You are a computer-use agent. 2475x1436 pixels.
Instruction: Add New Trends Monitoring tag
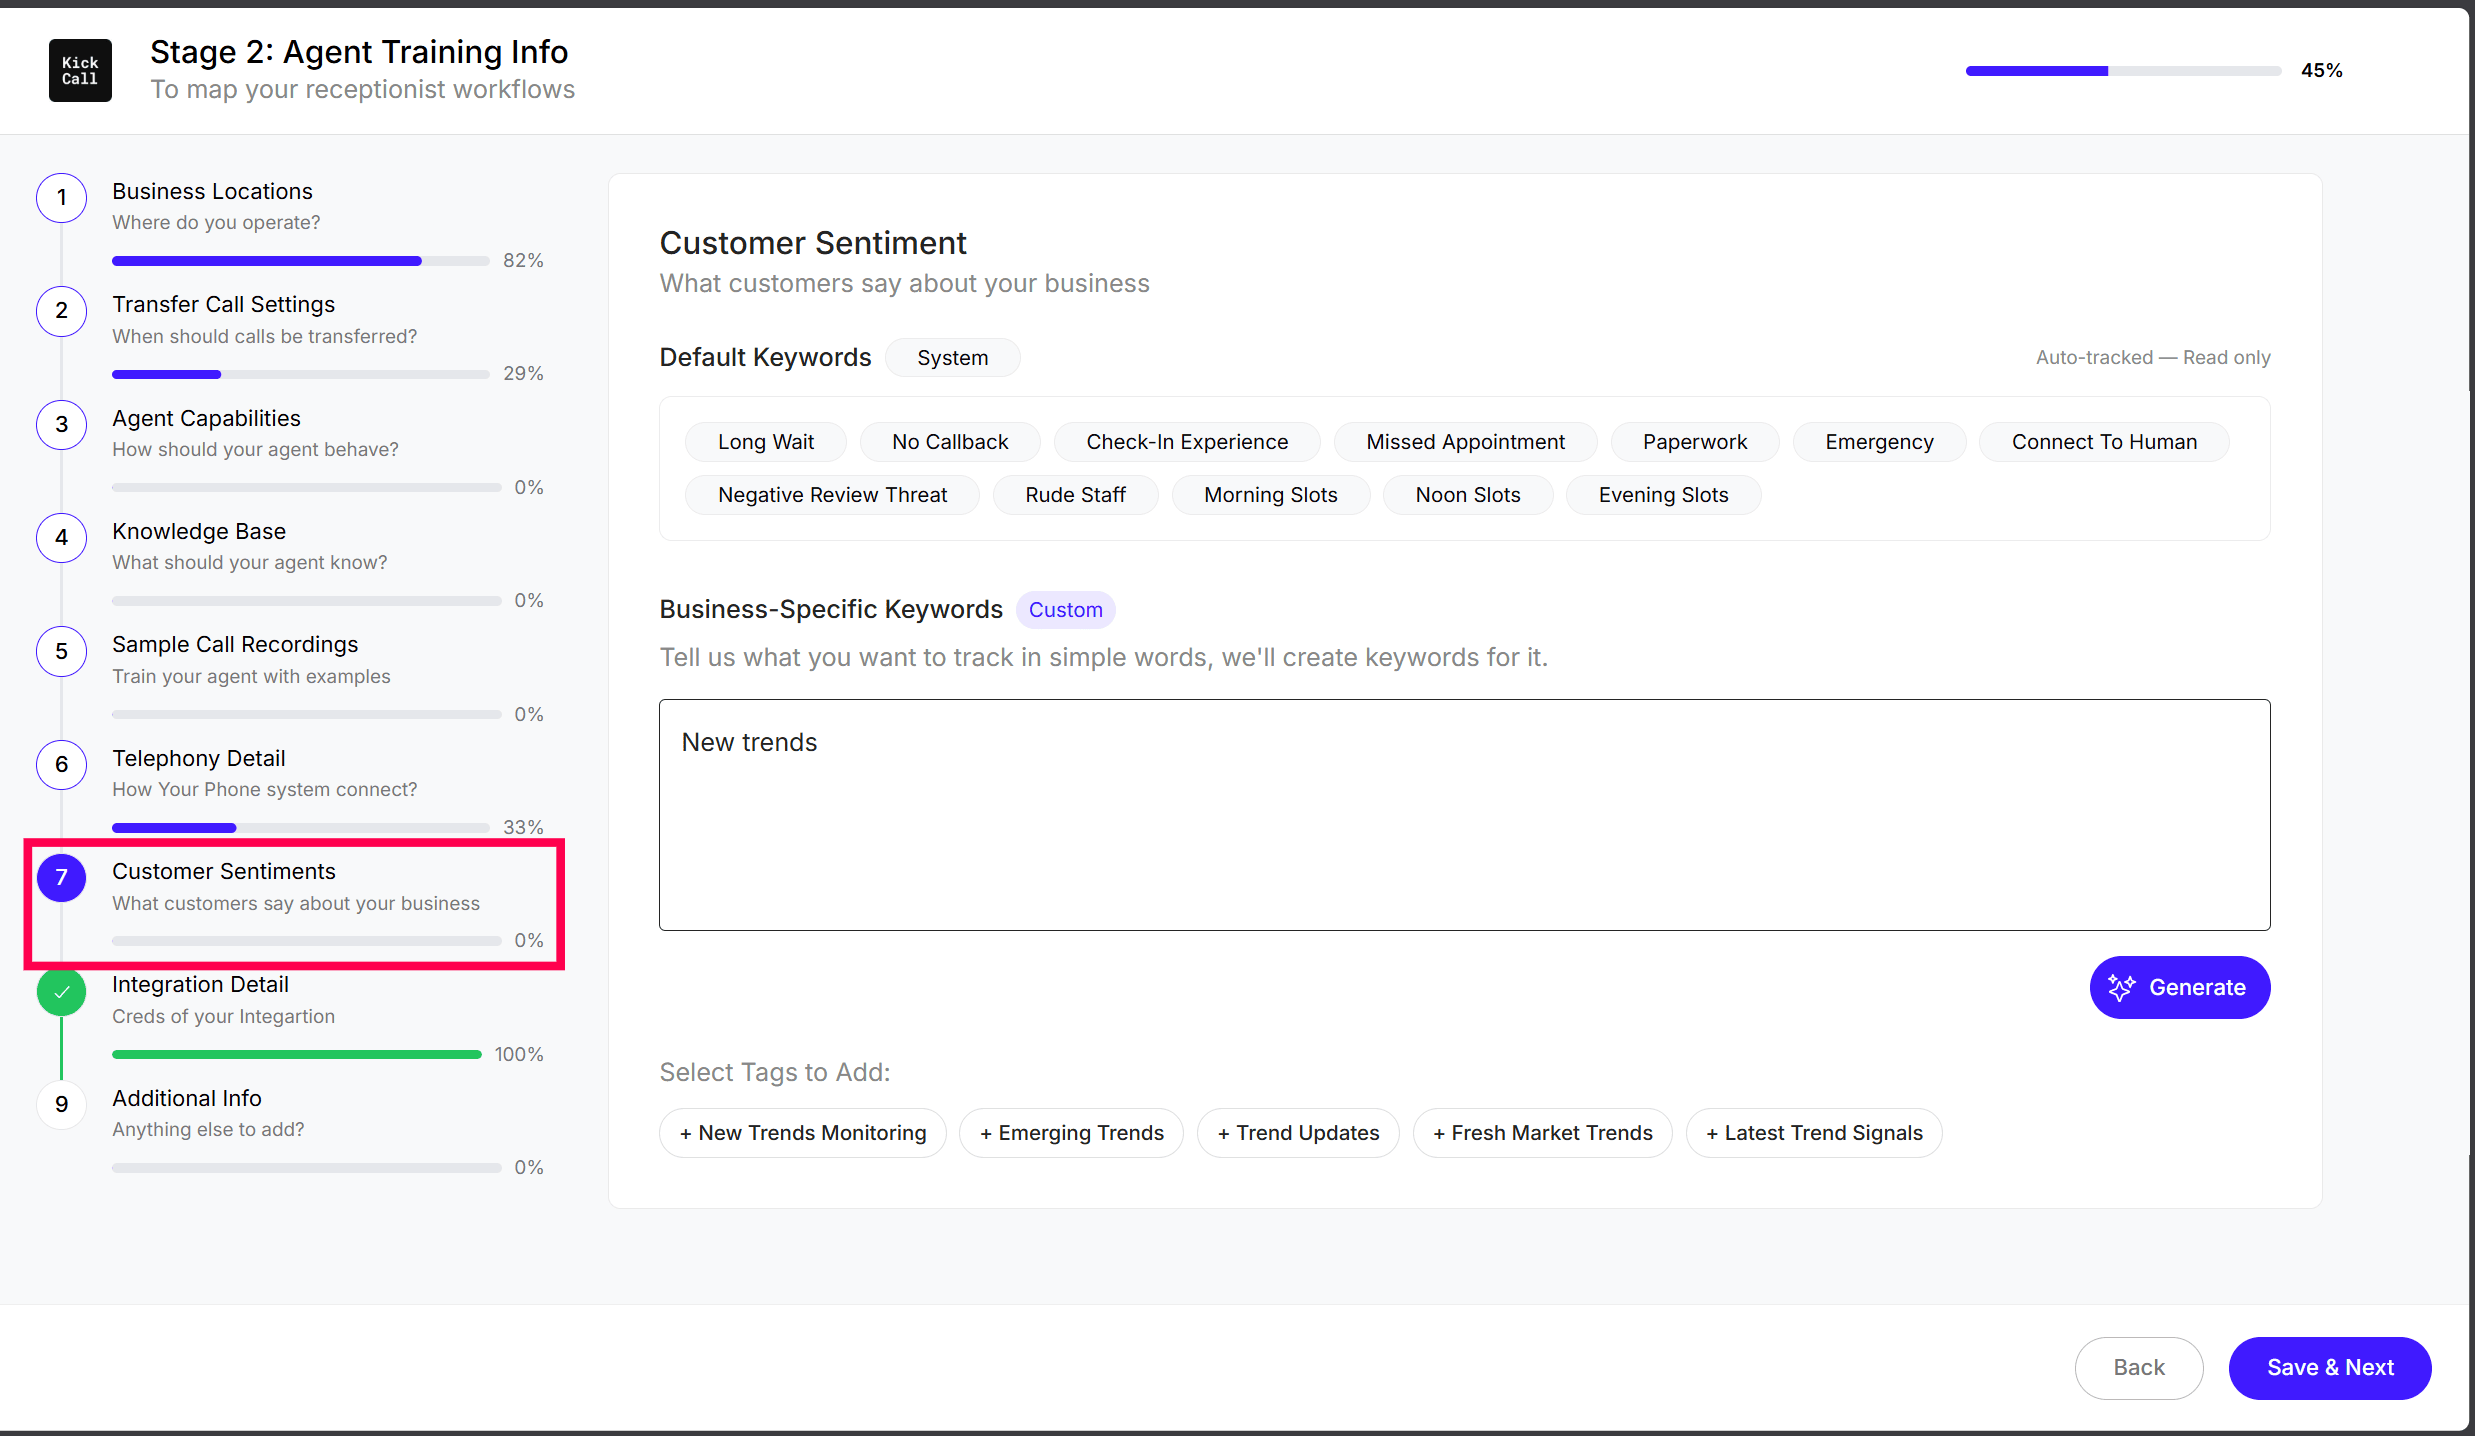(x=803, y=1133)
